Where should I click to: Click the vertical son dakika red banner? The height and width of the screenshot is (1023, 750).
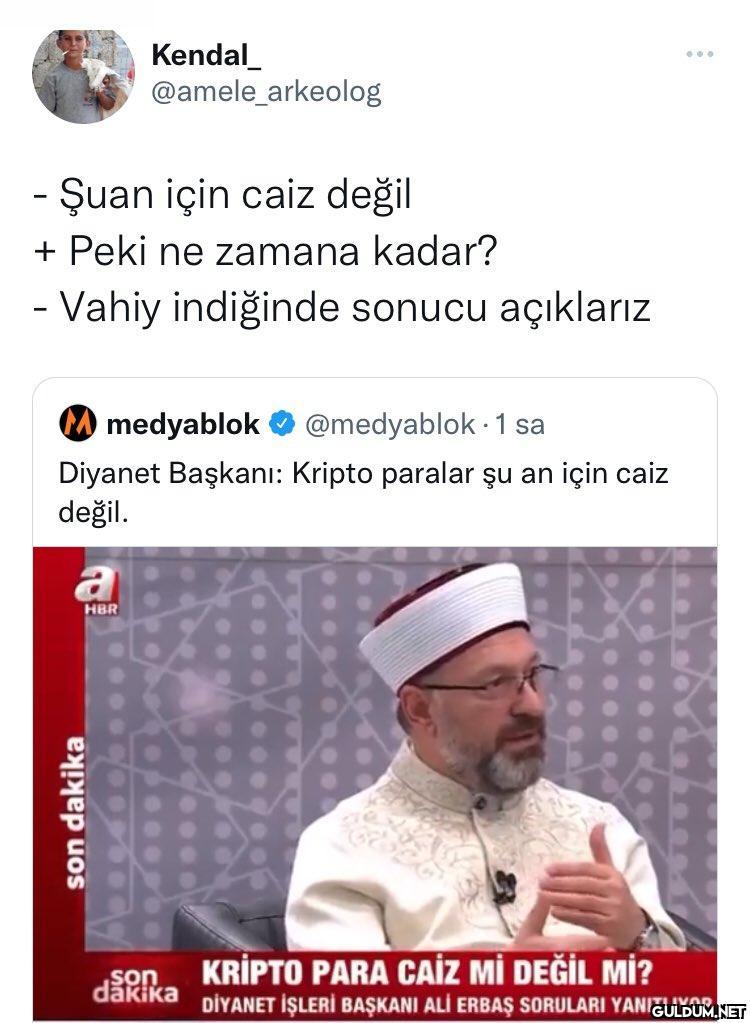pyautogui.click(x=76, y=812)
